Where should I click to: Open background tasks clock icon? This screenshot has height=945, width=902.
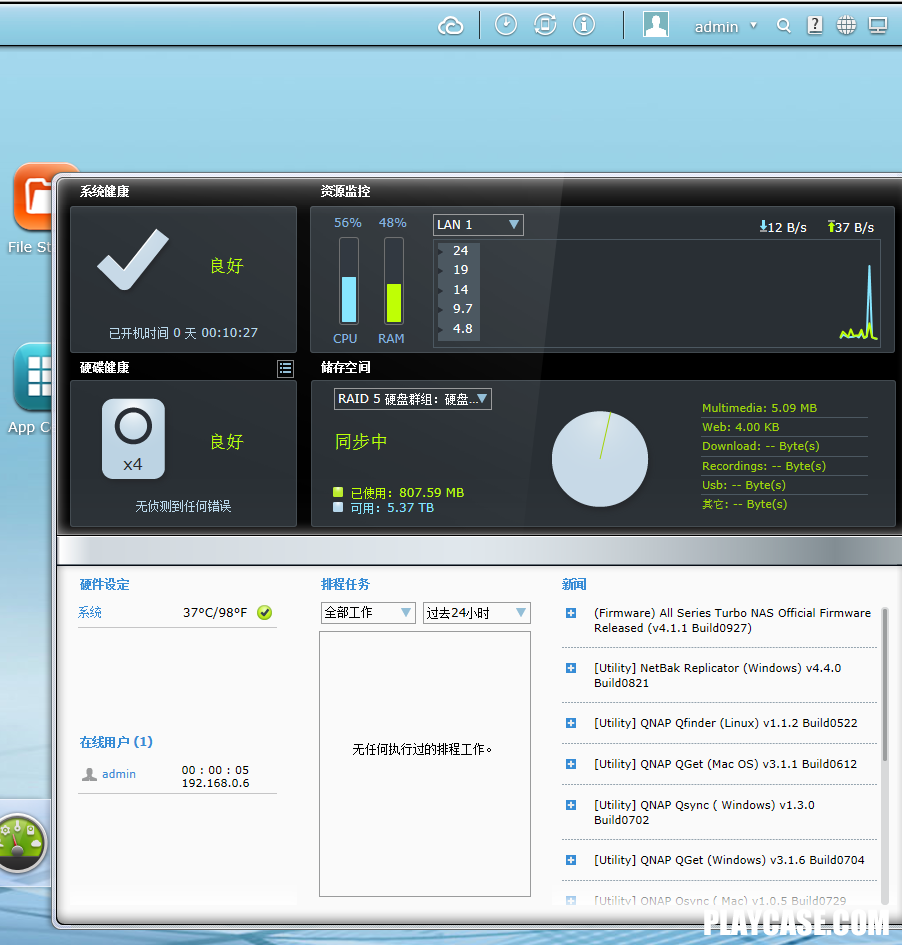[506, 25]
